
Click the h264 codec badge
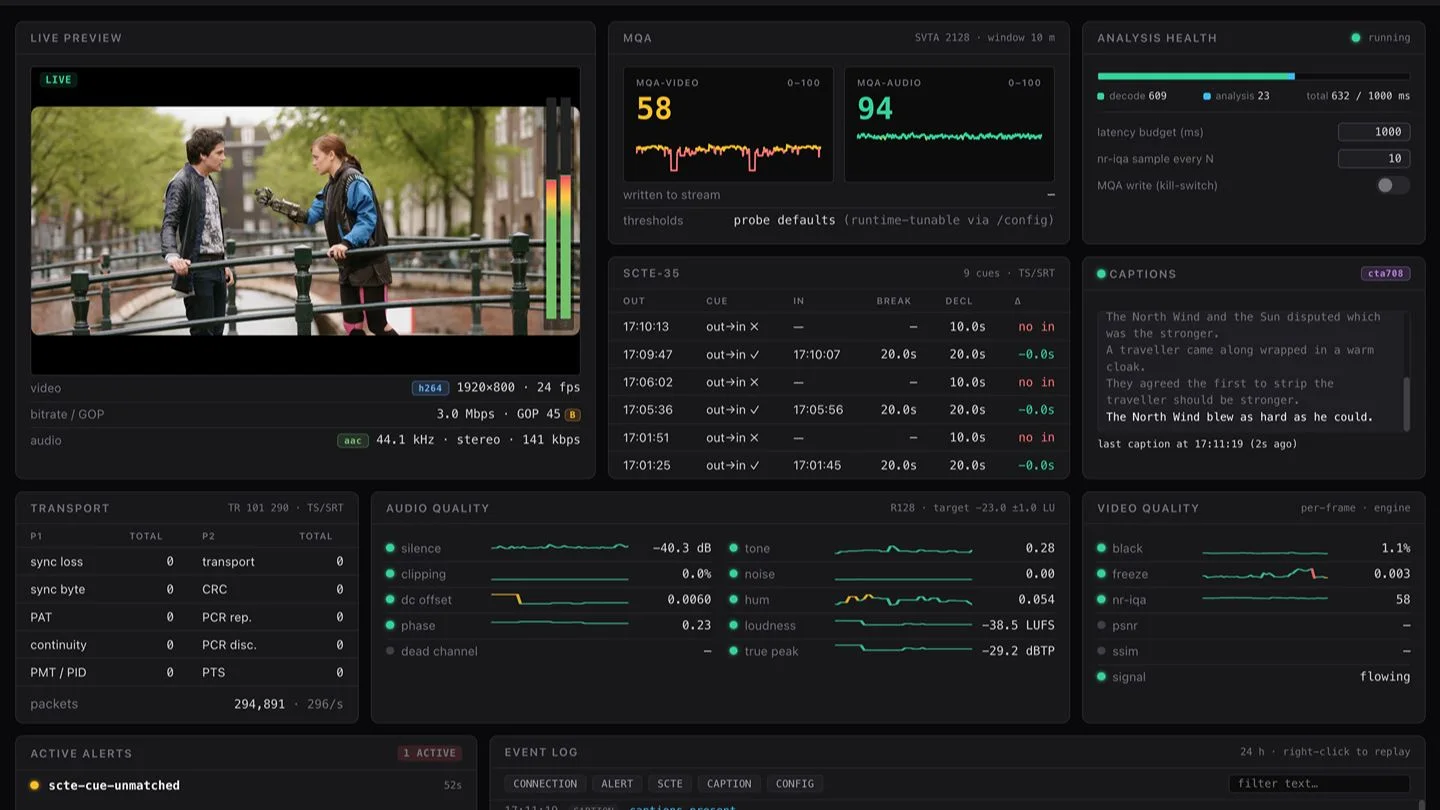[430, 388]
